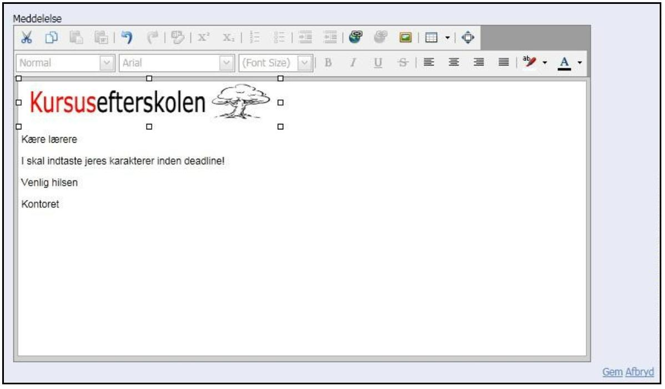Image resolution: width=665 pixels, height=389 pixels.
Task: Open the highlight color dropdown arrow
Action: click(x=545, y=63)
